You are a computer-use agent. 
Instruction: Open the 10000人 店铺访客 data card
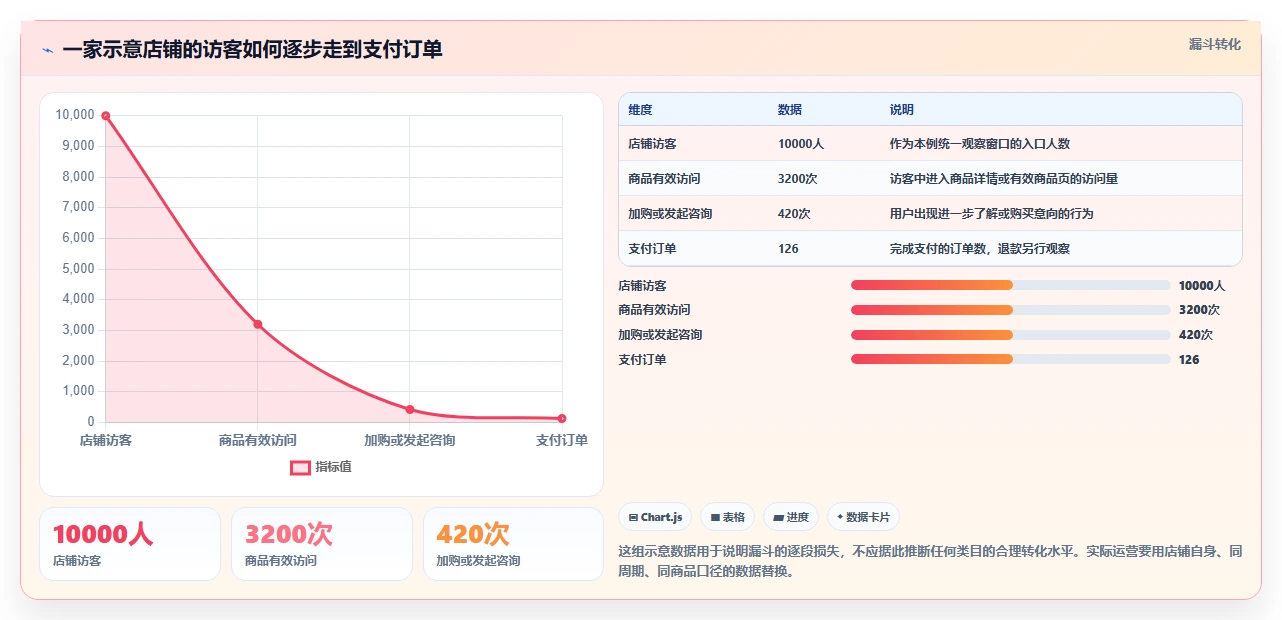tap(130, 544)
